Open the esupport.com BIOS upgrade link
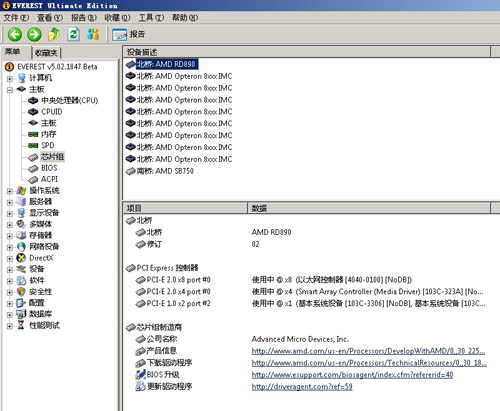Screen dimensions: 500x411 (352, 375)
